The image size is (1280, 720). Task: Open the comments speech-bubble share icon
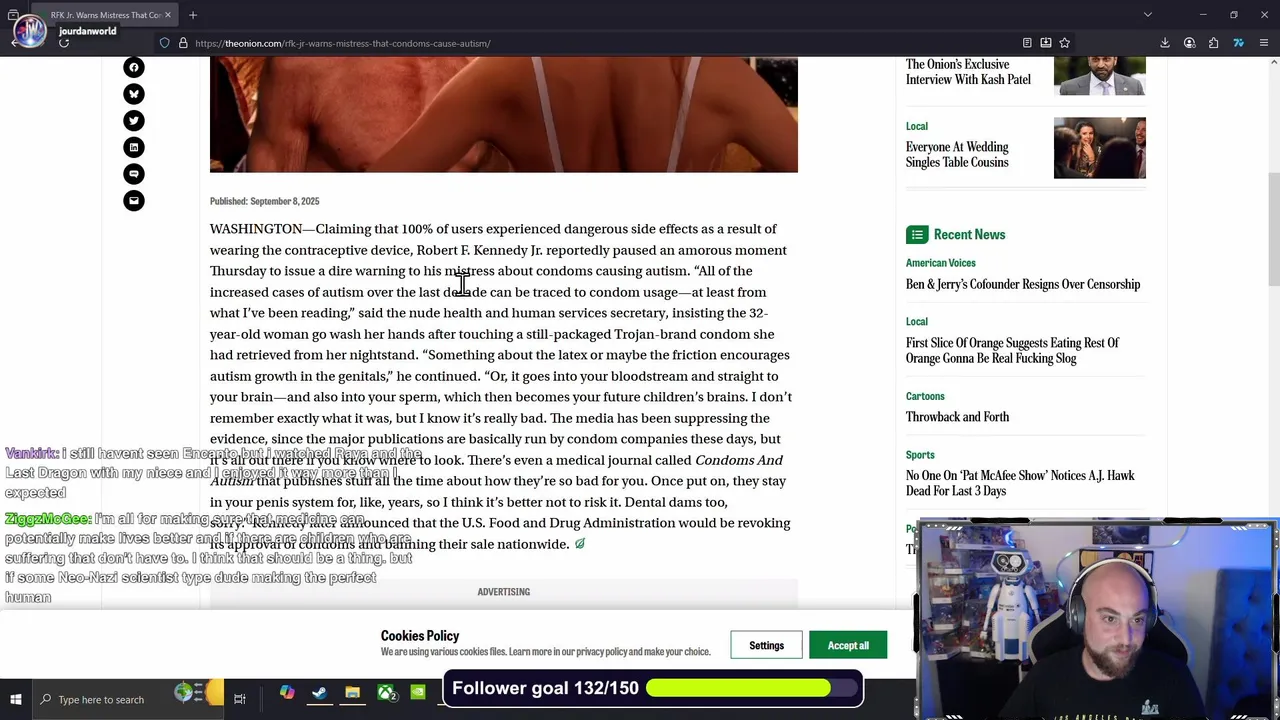click(x=133, y=174)
